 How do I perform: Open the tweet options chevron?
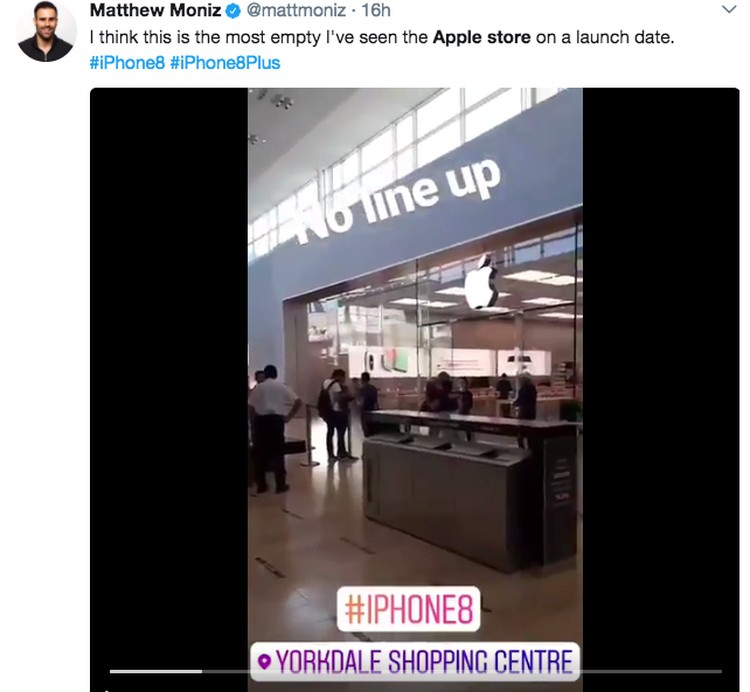(x=728, y=9)
